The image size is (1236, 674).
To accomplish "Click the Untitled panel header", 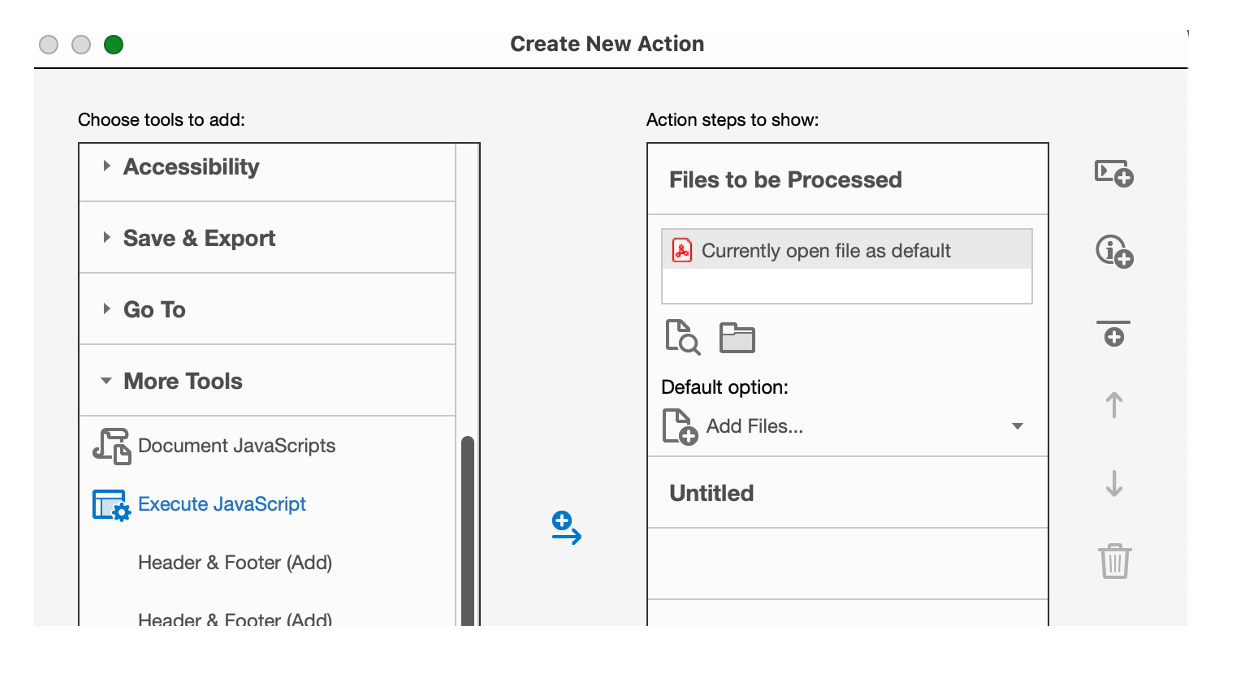I will click(712, 493).
